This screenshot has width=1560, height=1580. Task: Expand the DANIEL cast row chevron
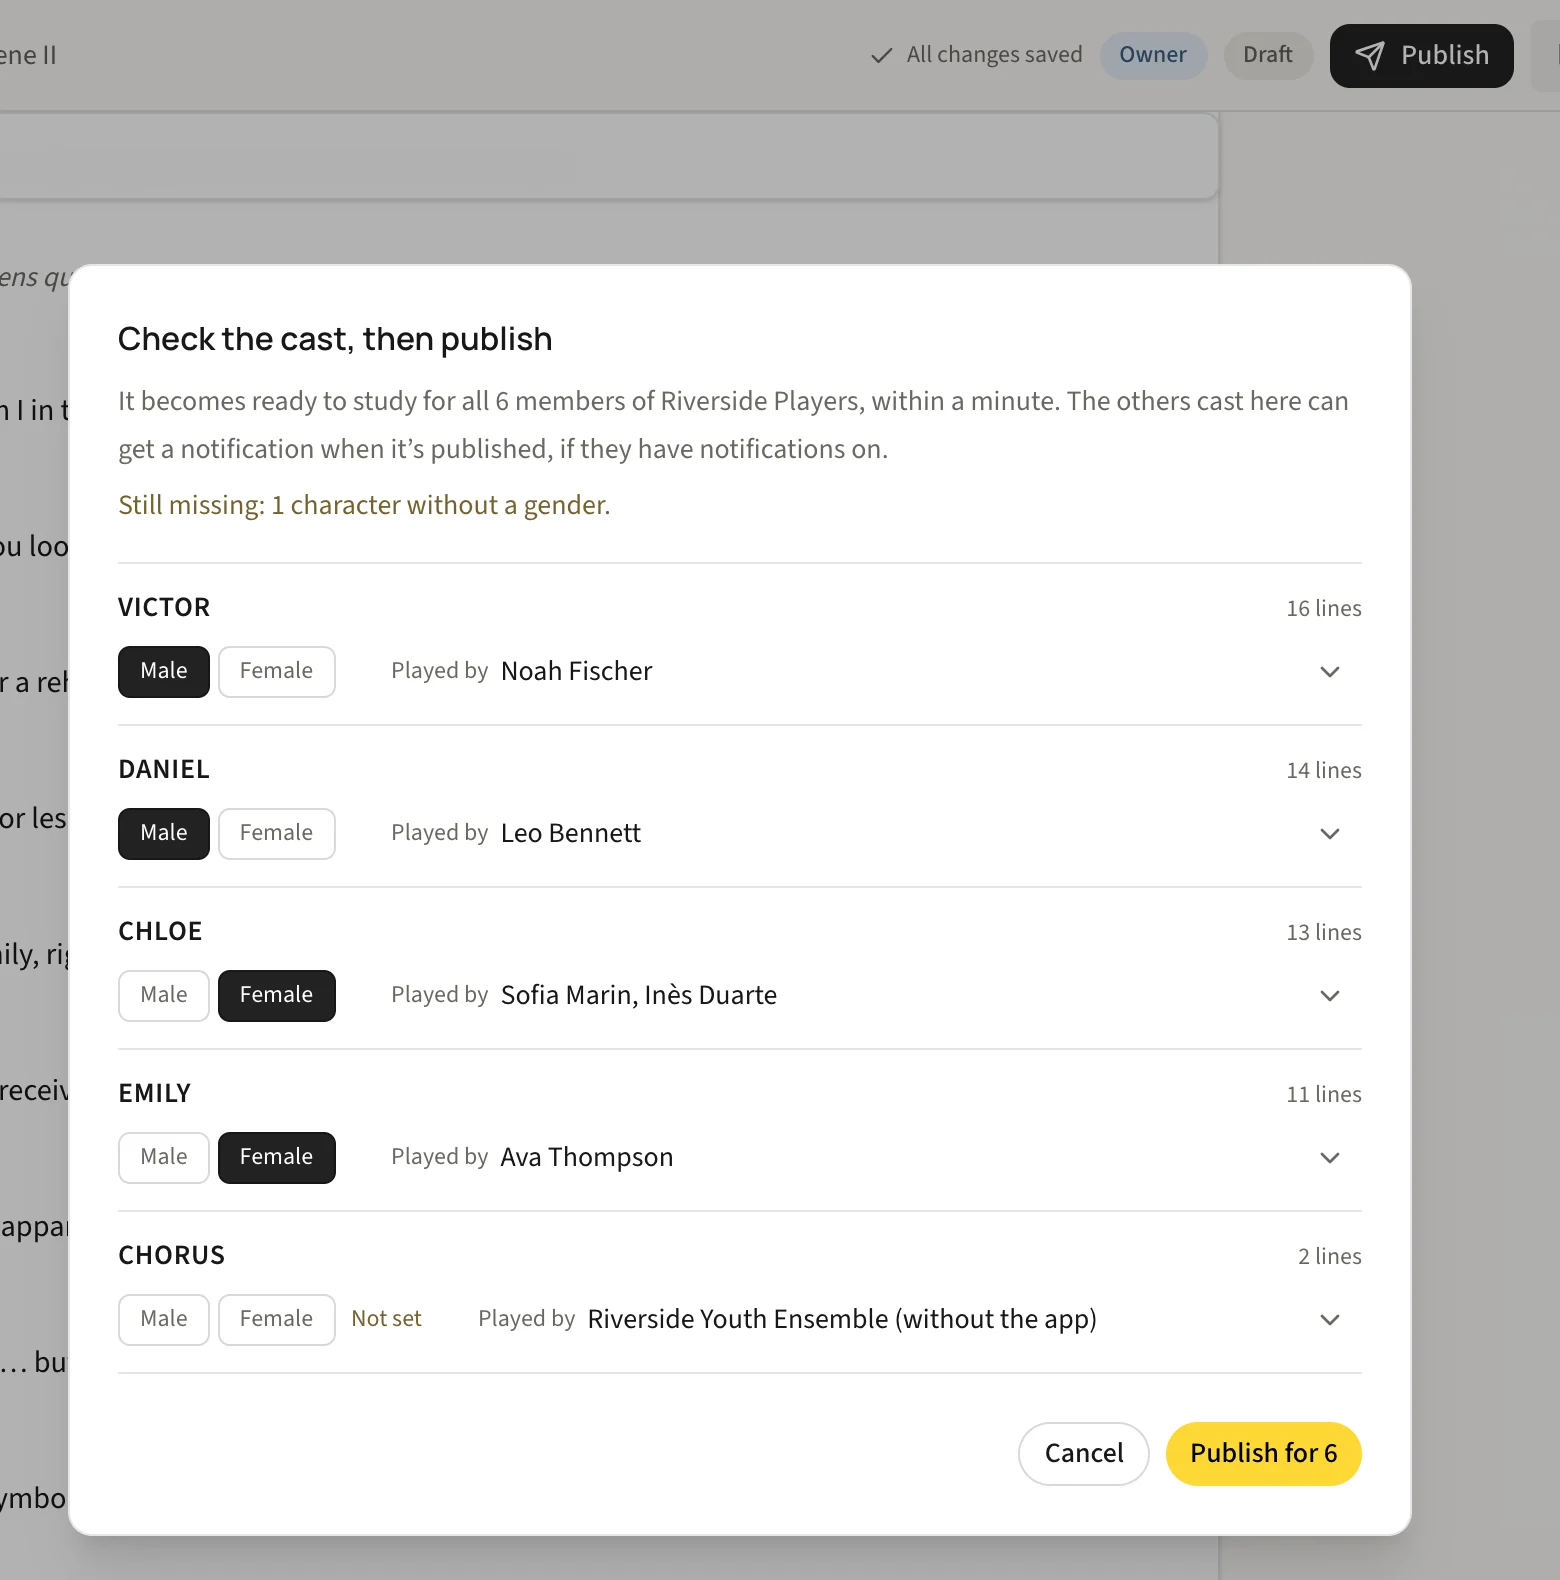[x=1329, y=833]
